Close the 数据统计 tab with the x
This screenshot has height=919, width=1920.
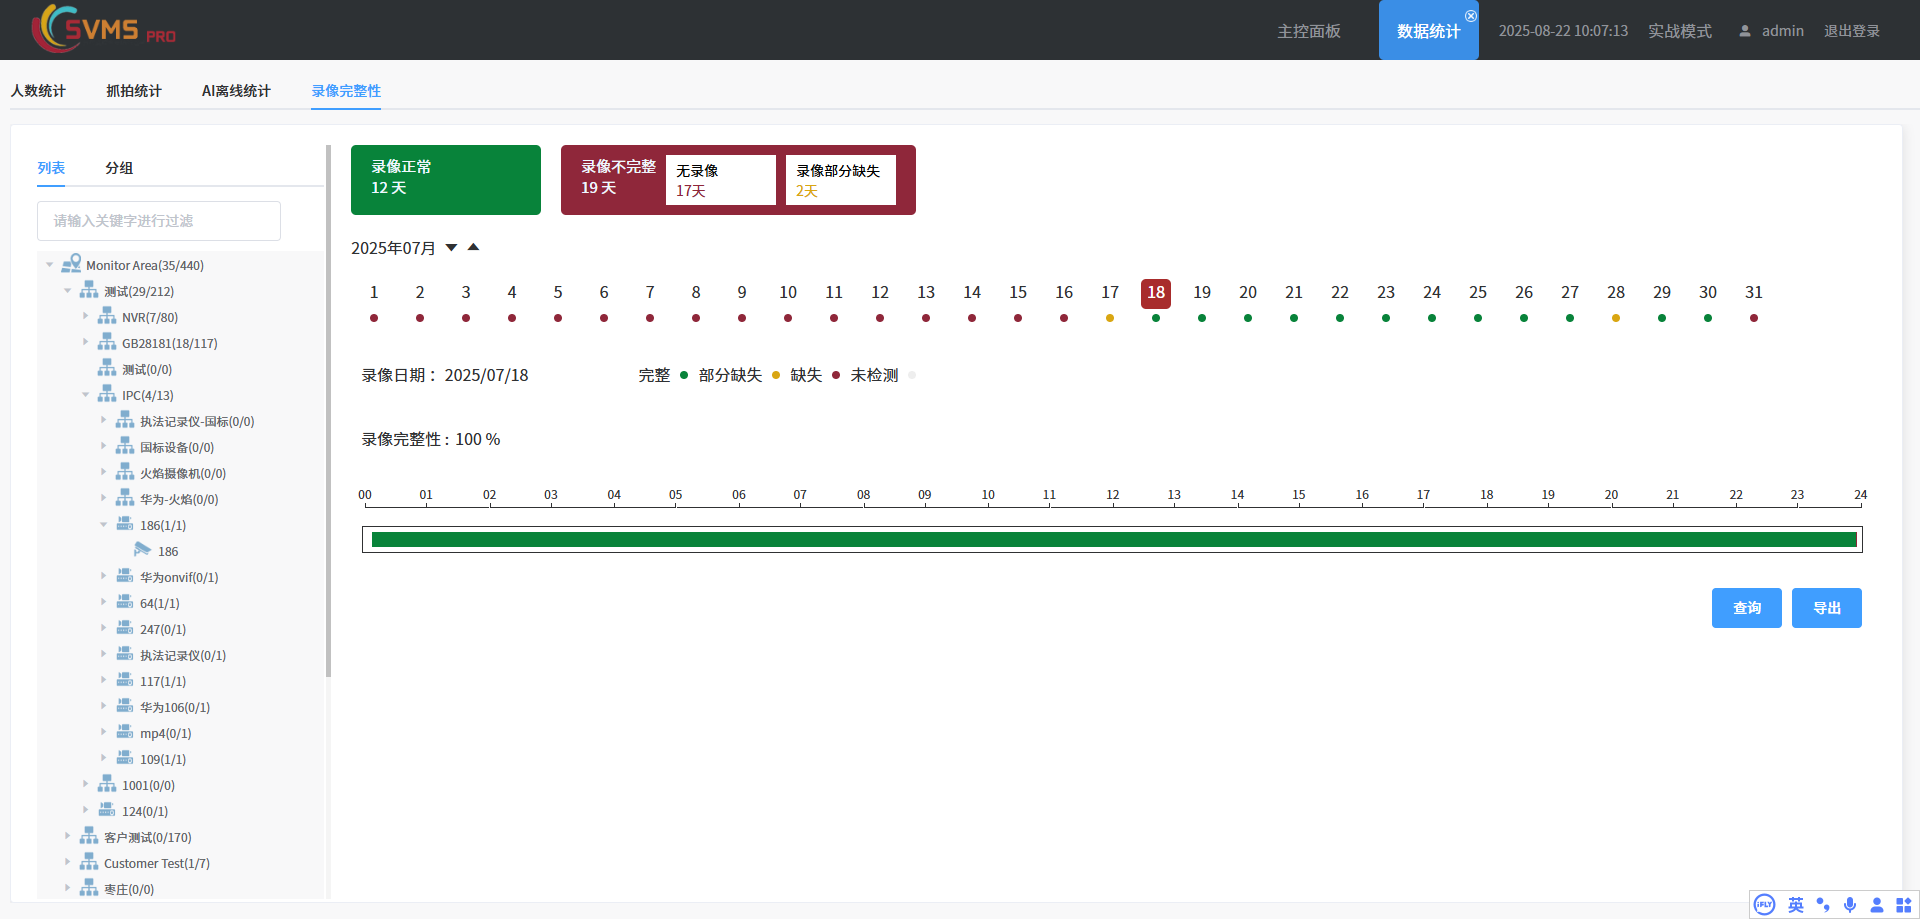pyautogui.click(x=1470, y=16)
